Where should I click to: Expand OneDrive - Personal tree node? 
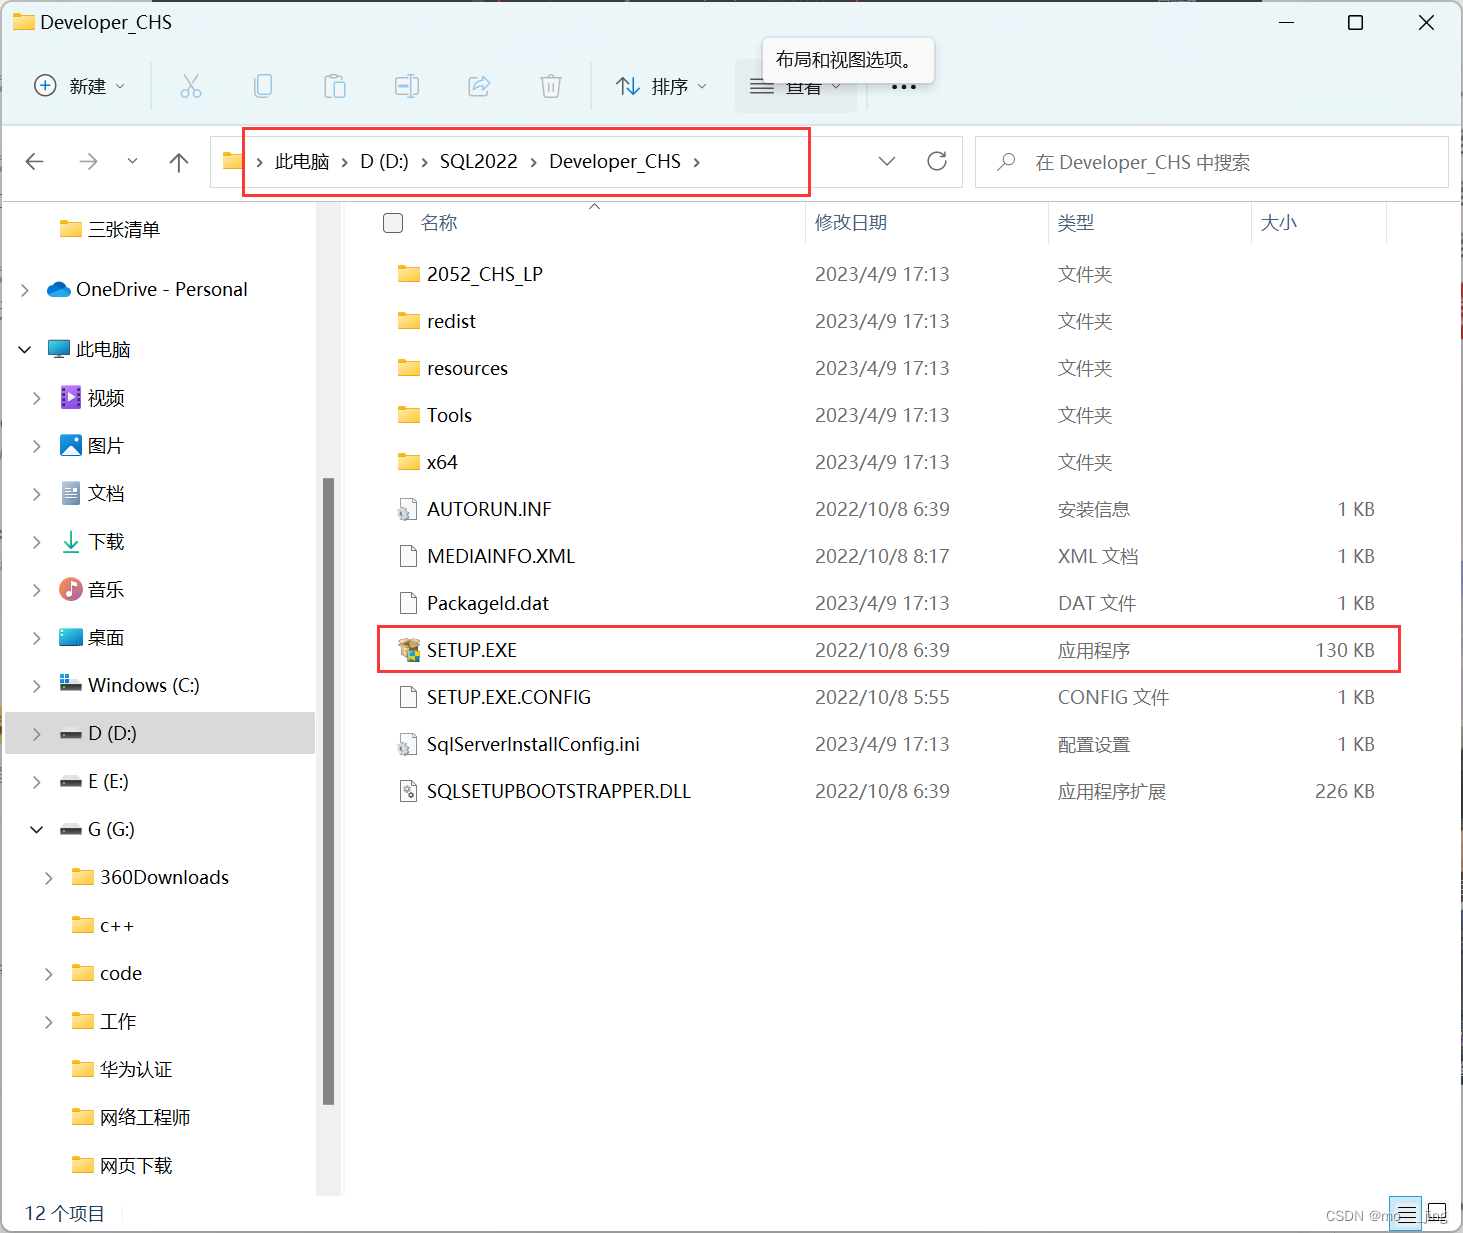(x=25, y=290)
